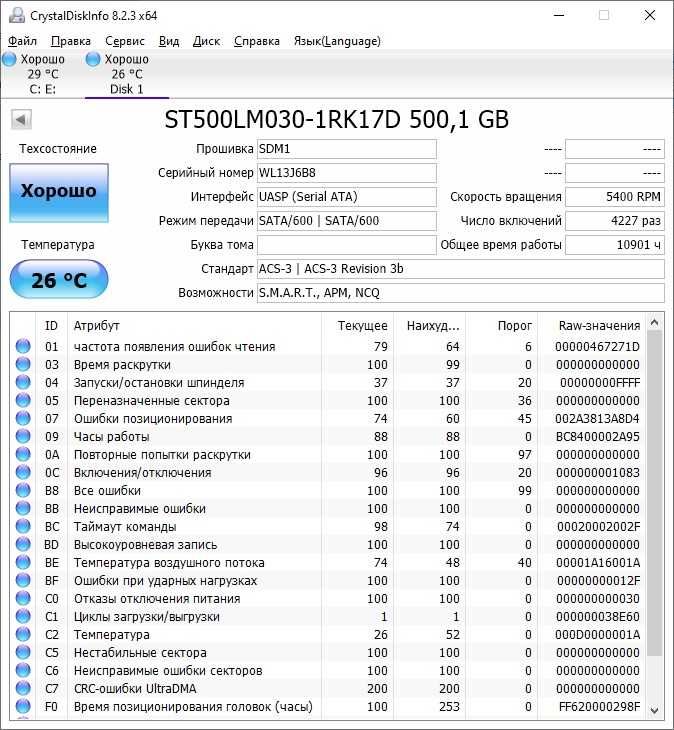The image size is (674, 730).
Task: Click the ID column header
Action: tap(51, 325)
